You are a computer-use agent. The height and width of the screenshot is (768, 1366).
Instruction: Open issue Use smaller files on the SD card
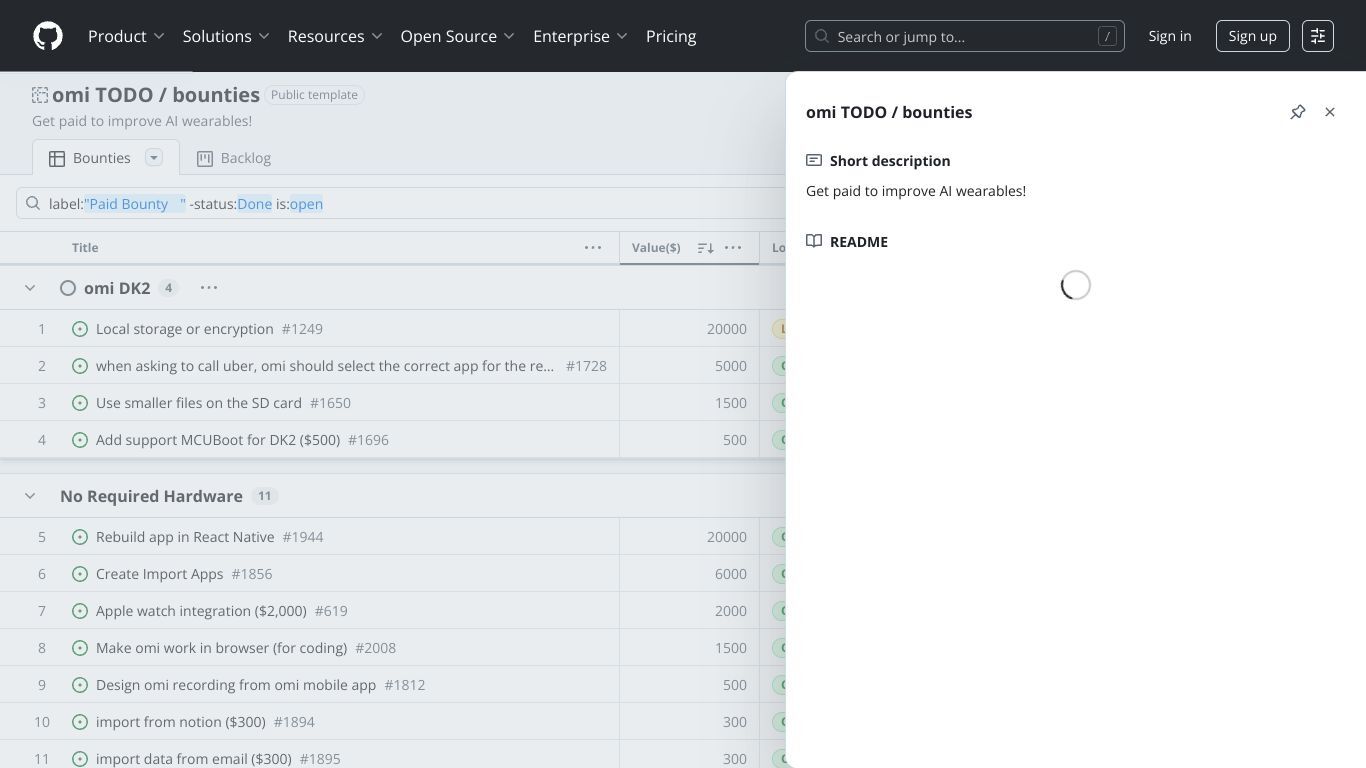[199, 403]
